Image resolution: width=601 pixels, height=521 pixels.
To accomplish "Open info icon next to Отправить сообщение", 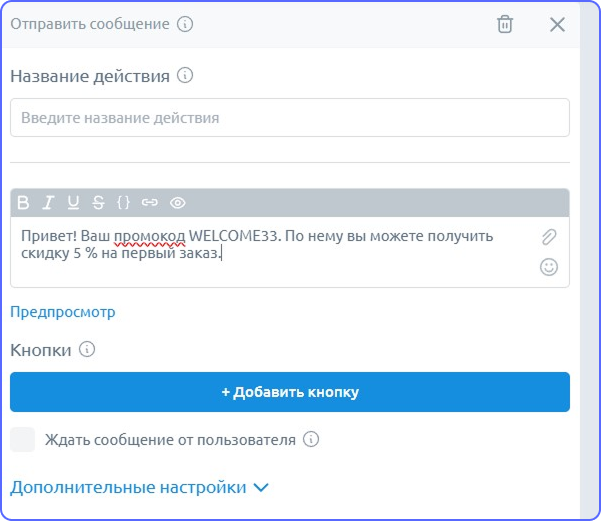I will pyautogui.click(x=185, y=24).
